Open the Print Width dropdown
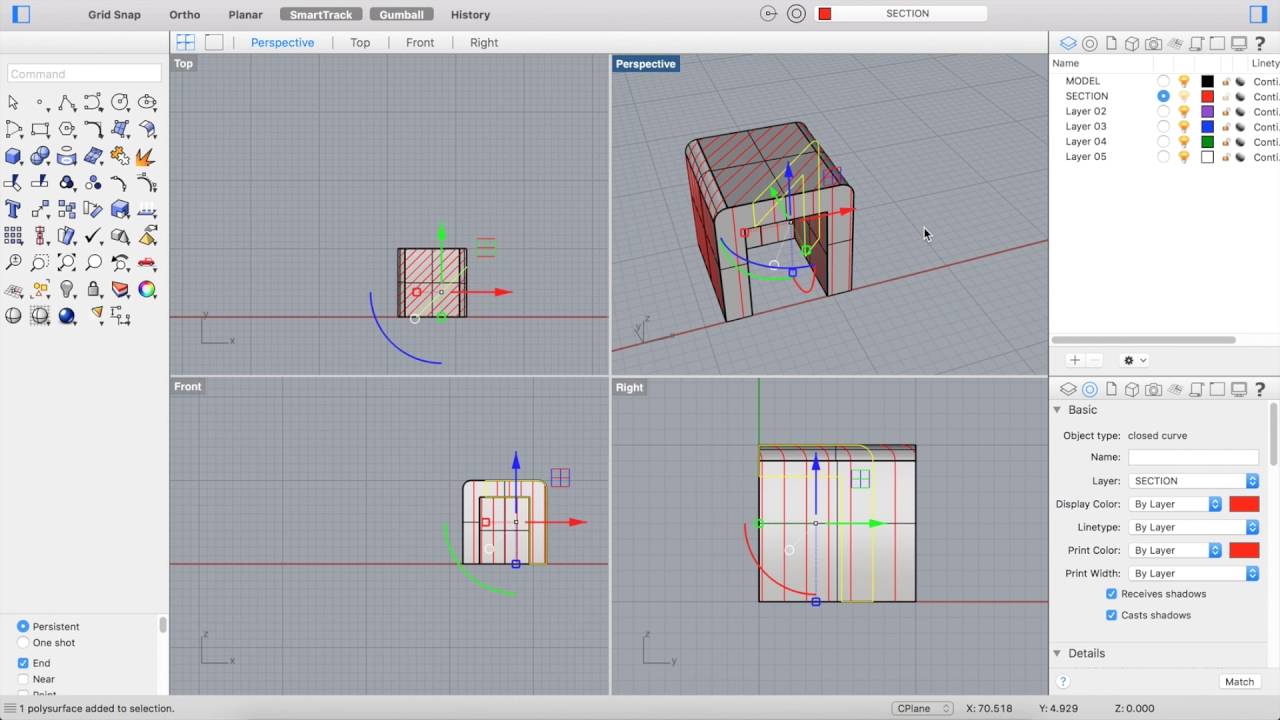 [1194, 573]
